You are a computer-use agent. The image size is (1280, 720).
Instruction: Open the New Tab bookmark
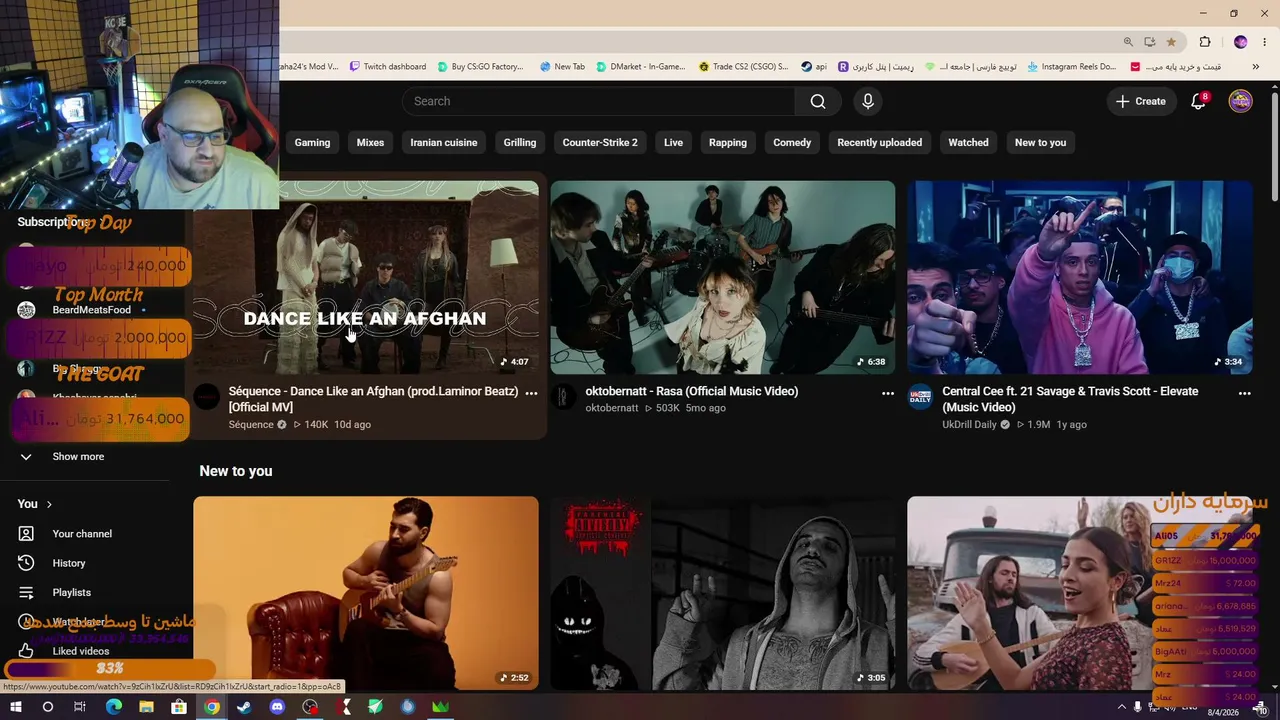coord(562,67)
